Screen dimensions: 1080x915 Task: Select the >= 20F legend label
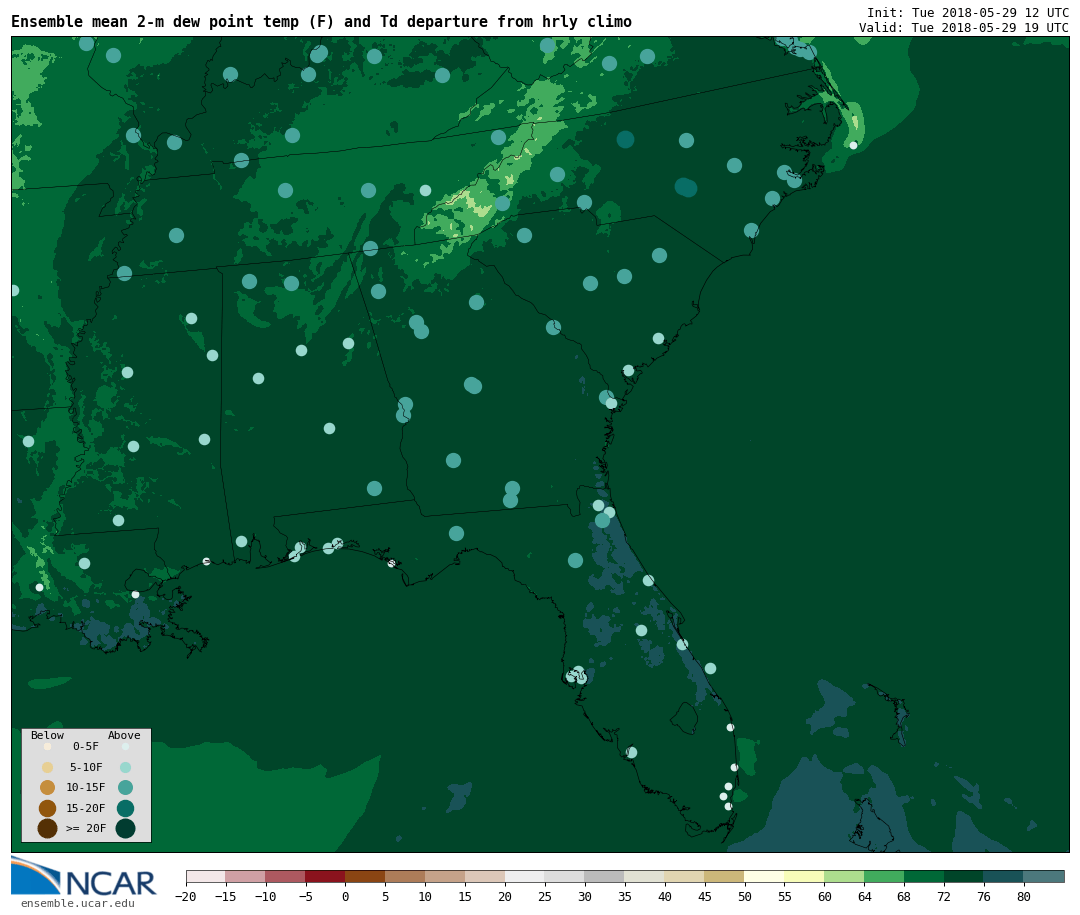pyautogui.click(x=86, y=828)
